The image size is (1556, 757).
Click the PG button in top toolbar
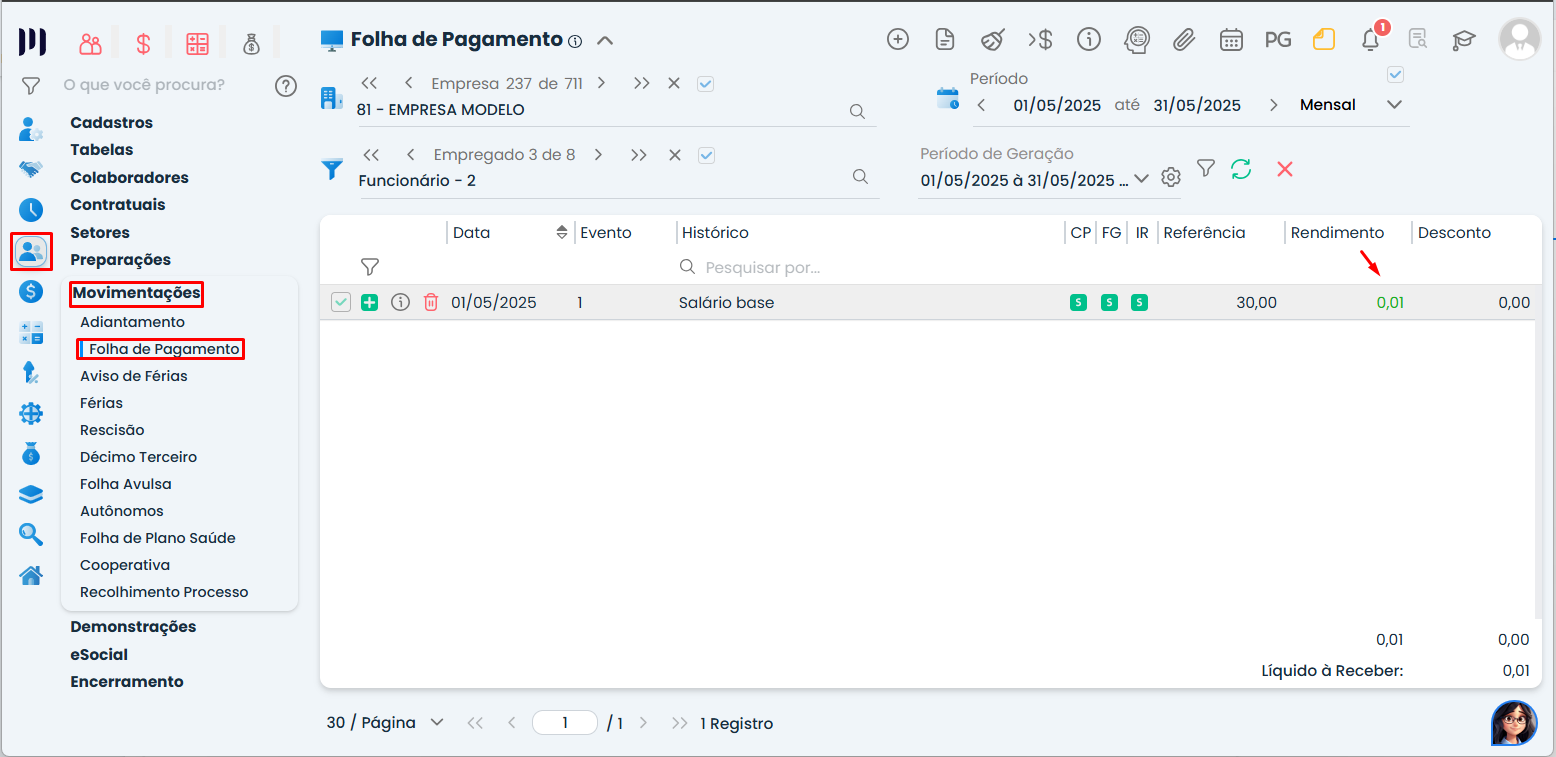1277,40
